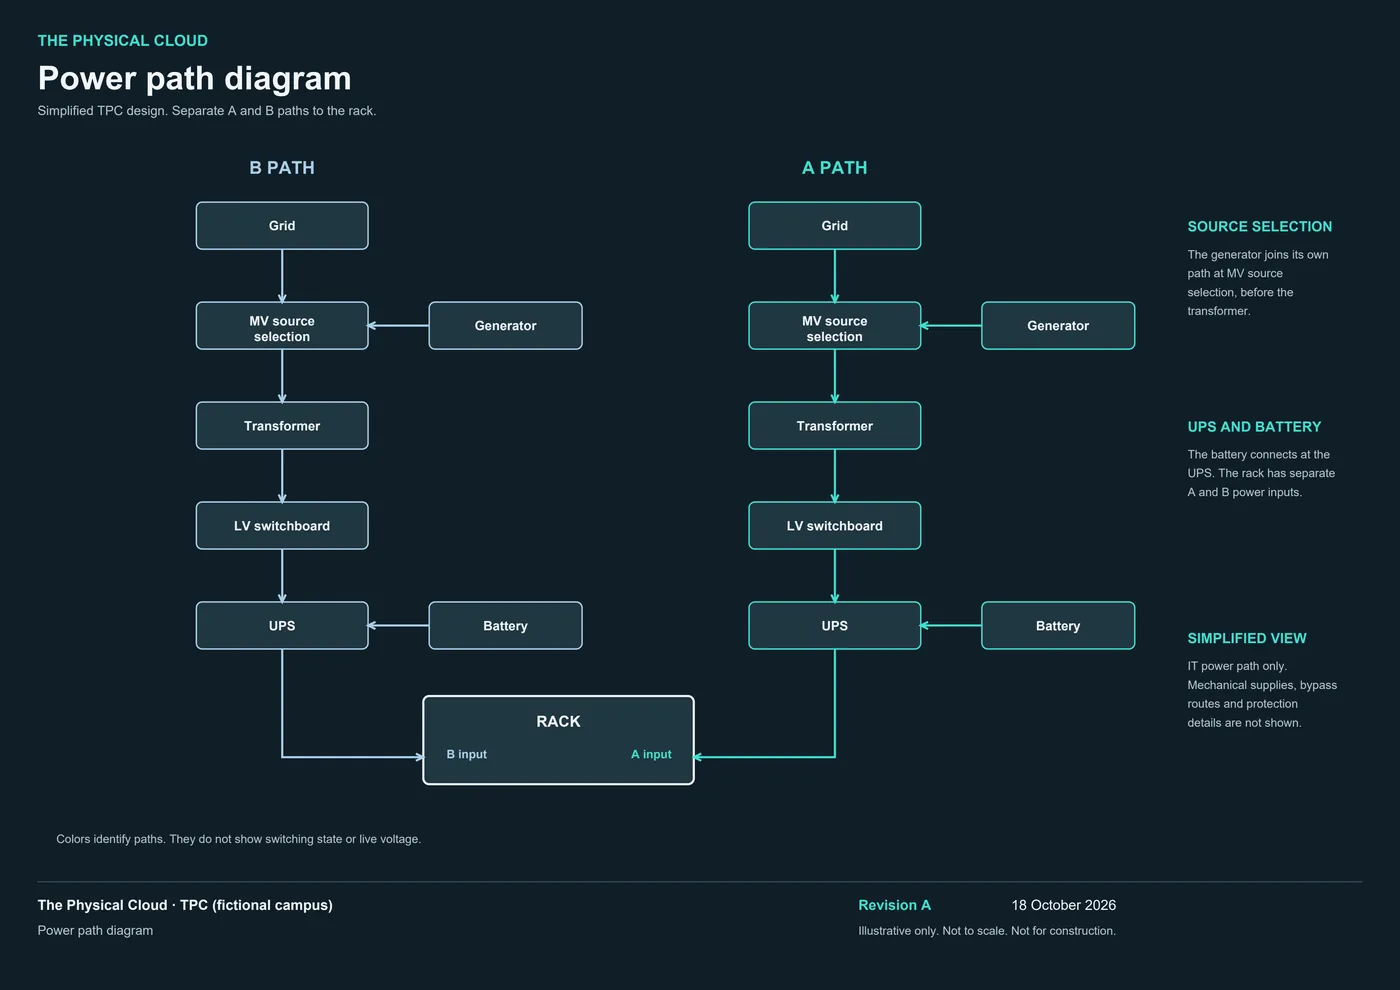This screenshot has height=990, width=1400.
Task: Click the 'A PATH' column heading
Action: click(835, 168)
